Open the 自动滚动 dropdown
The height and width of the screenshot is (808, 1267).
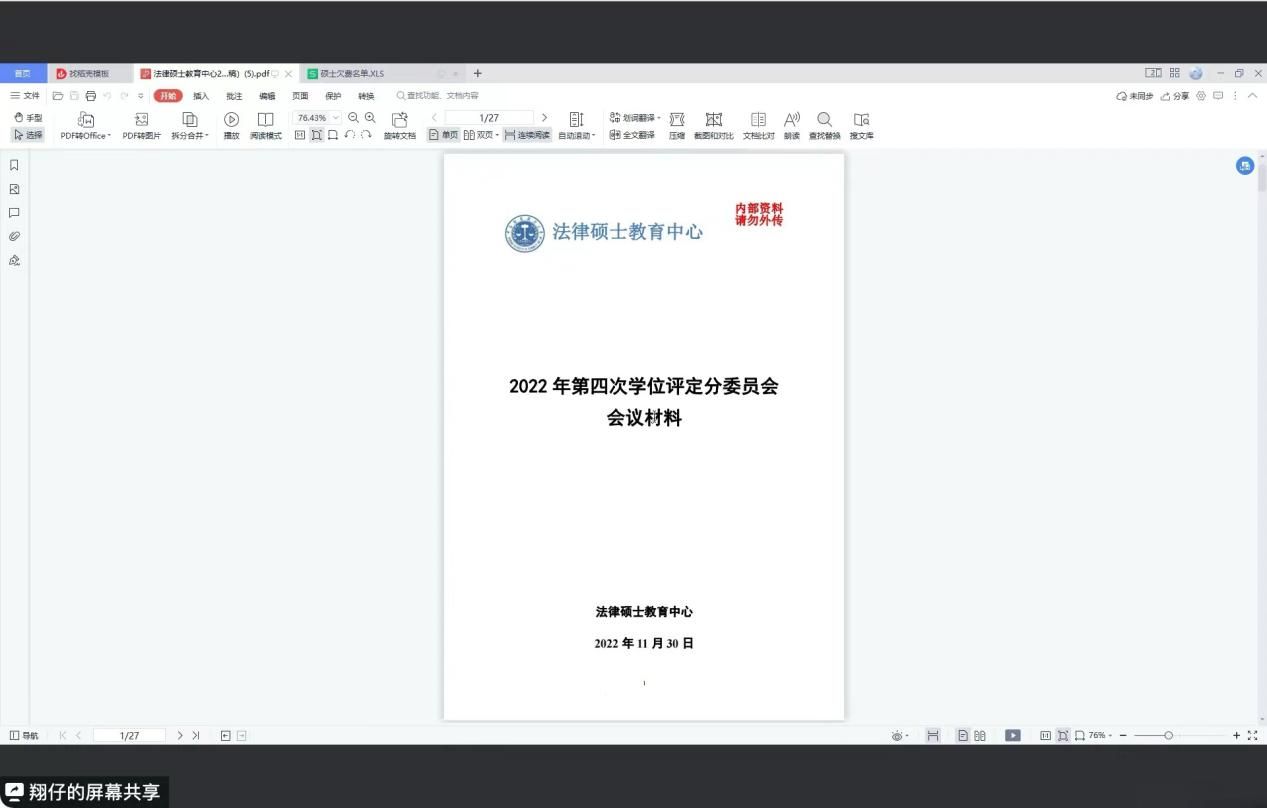click(577, 136)
